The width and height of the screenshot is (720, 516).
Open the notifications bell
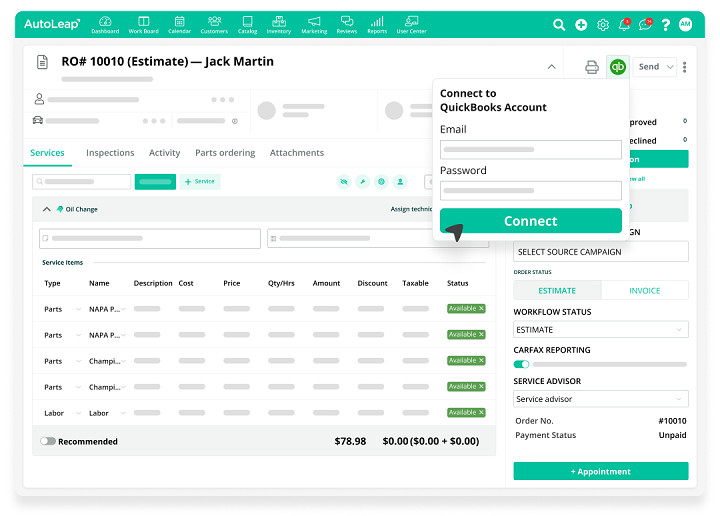[625, 25]
